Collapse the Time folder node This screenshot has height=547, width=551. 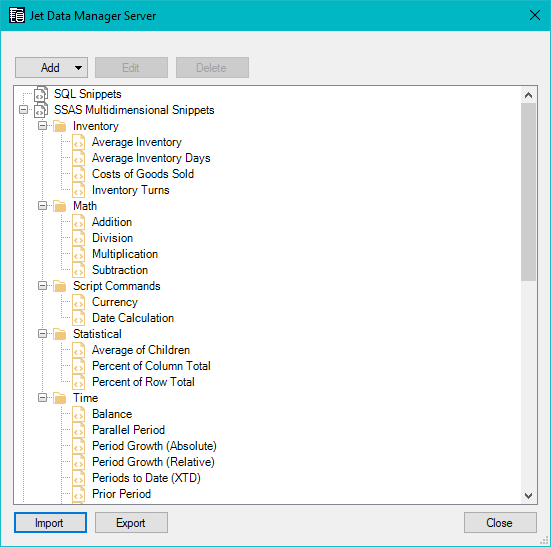pos(43,398)
